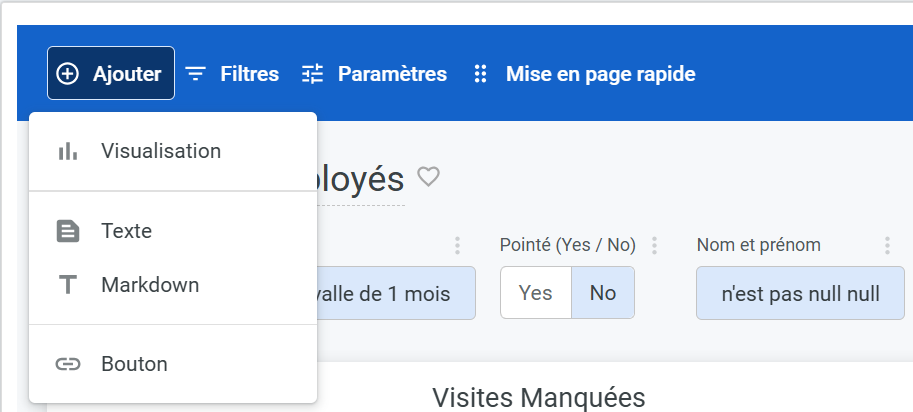Click the T icon beside Markdown
This screenshot has width=913, height=412.
tap(68, 285)
